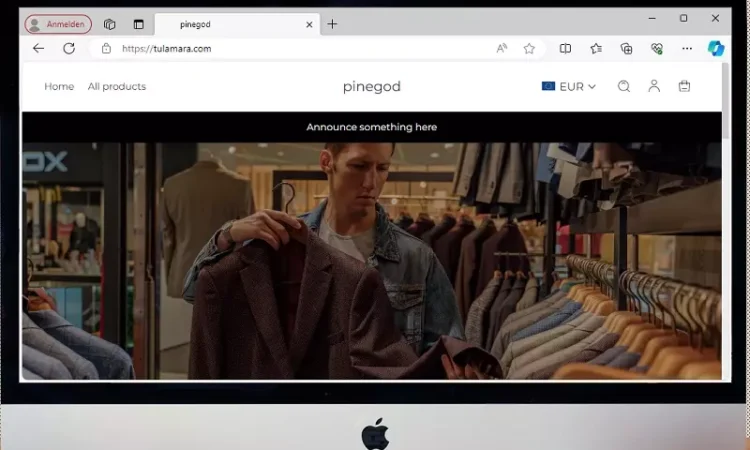Click the hero image of man with blazer
Viewport: 750px width, 450px height.
(x=372, y=261)
